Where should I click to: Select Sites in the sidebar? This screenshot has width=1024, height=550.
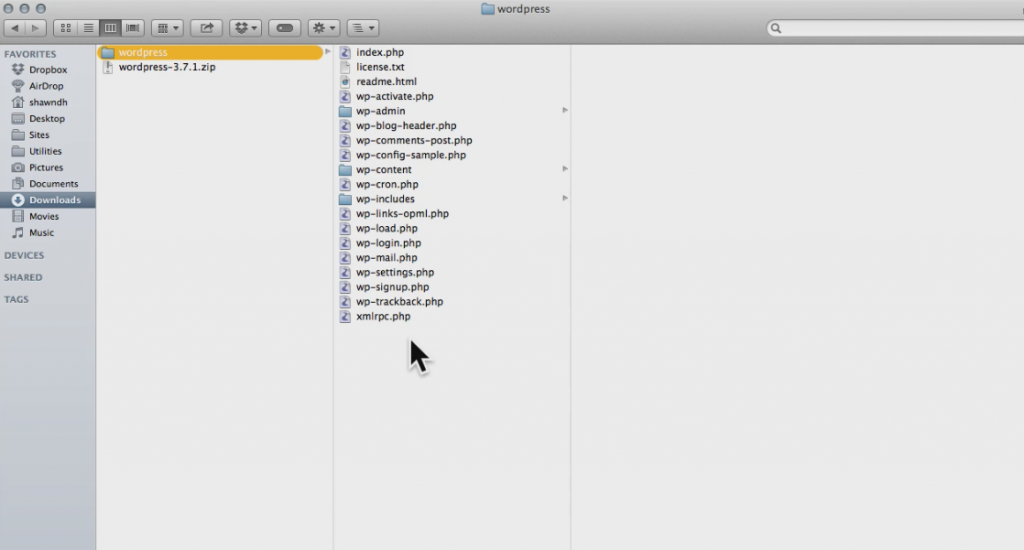48,135
